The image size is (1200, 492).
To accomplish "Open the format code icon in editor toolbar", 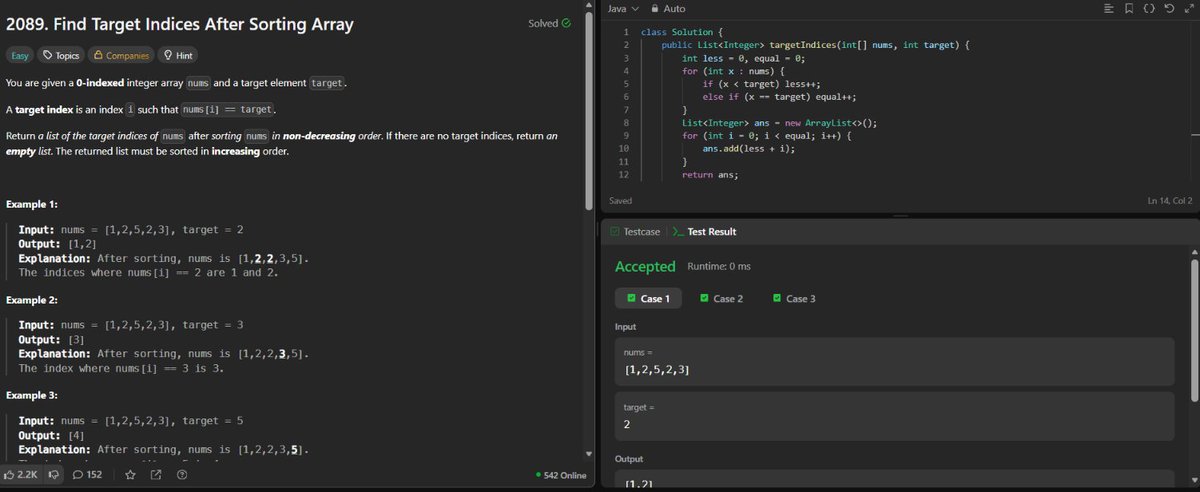I will tap(1108, 8).
